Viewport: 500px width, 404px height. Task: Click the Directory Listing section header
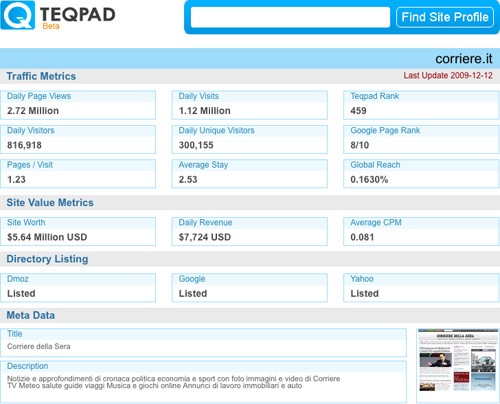[47, 259]
